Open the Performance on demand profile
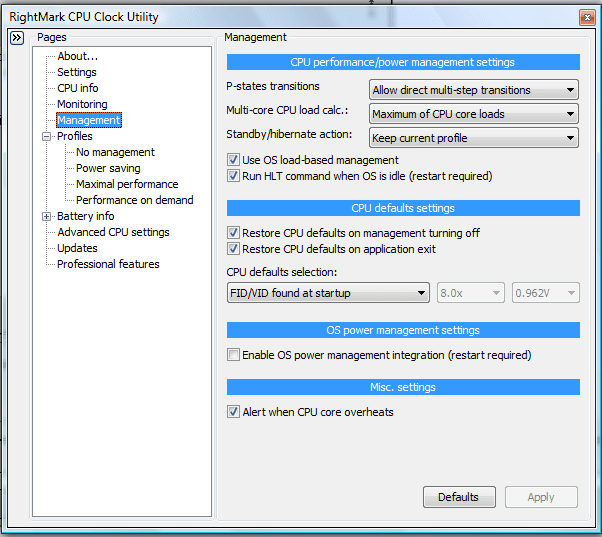602x537 pixels. (x=134, y=200)
